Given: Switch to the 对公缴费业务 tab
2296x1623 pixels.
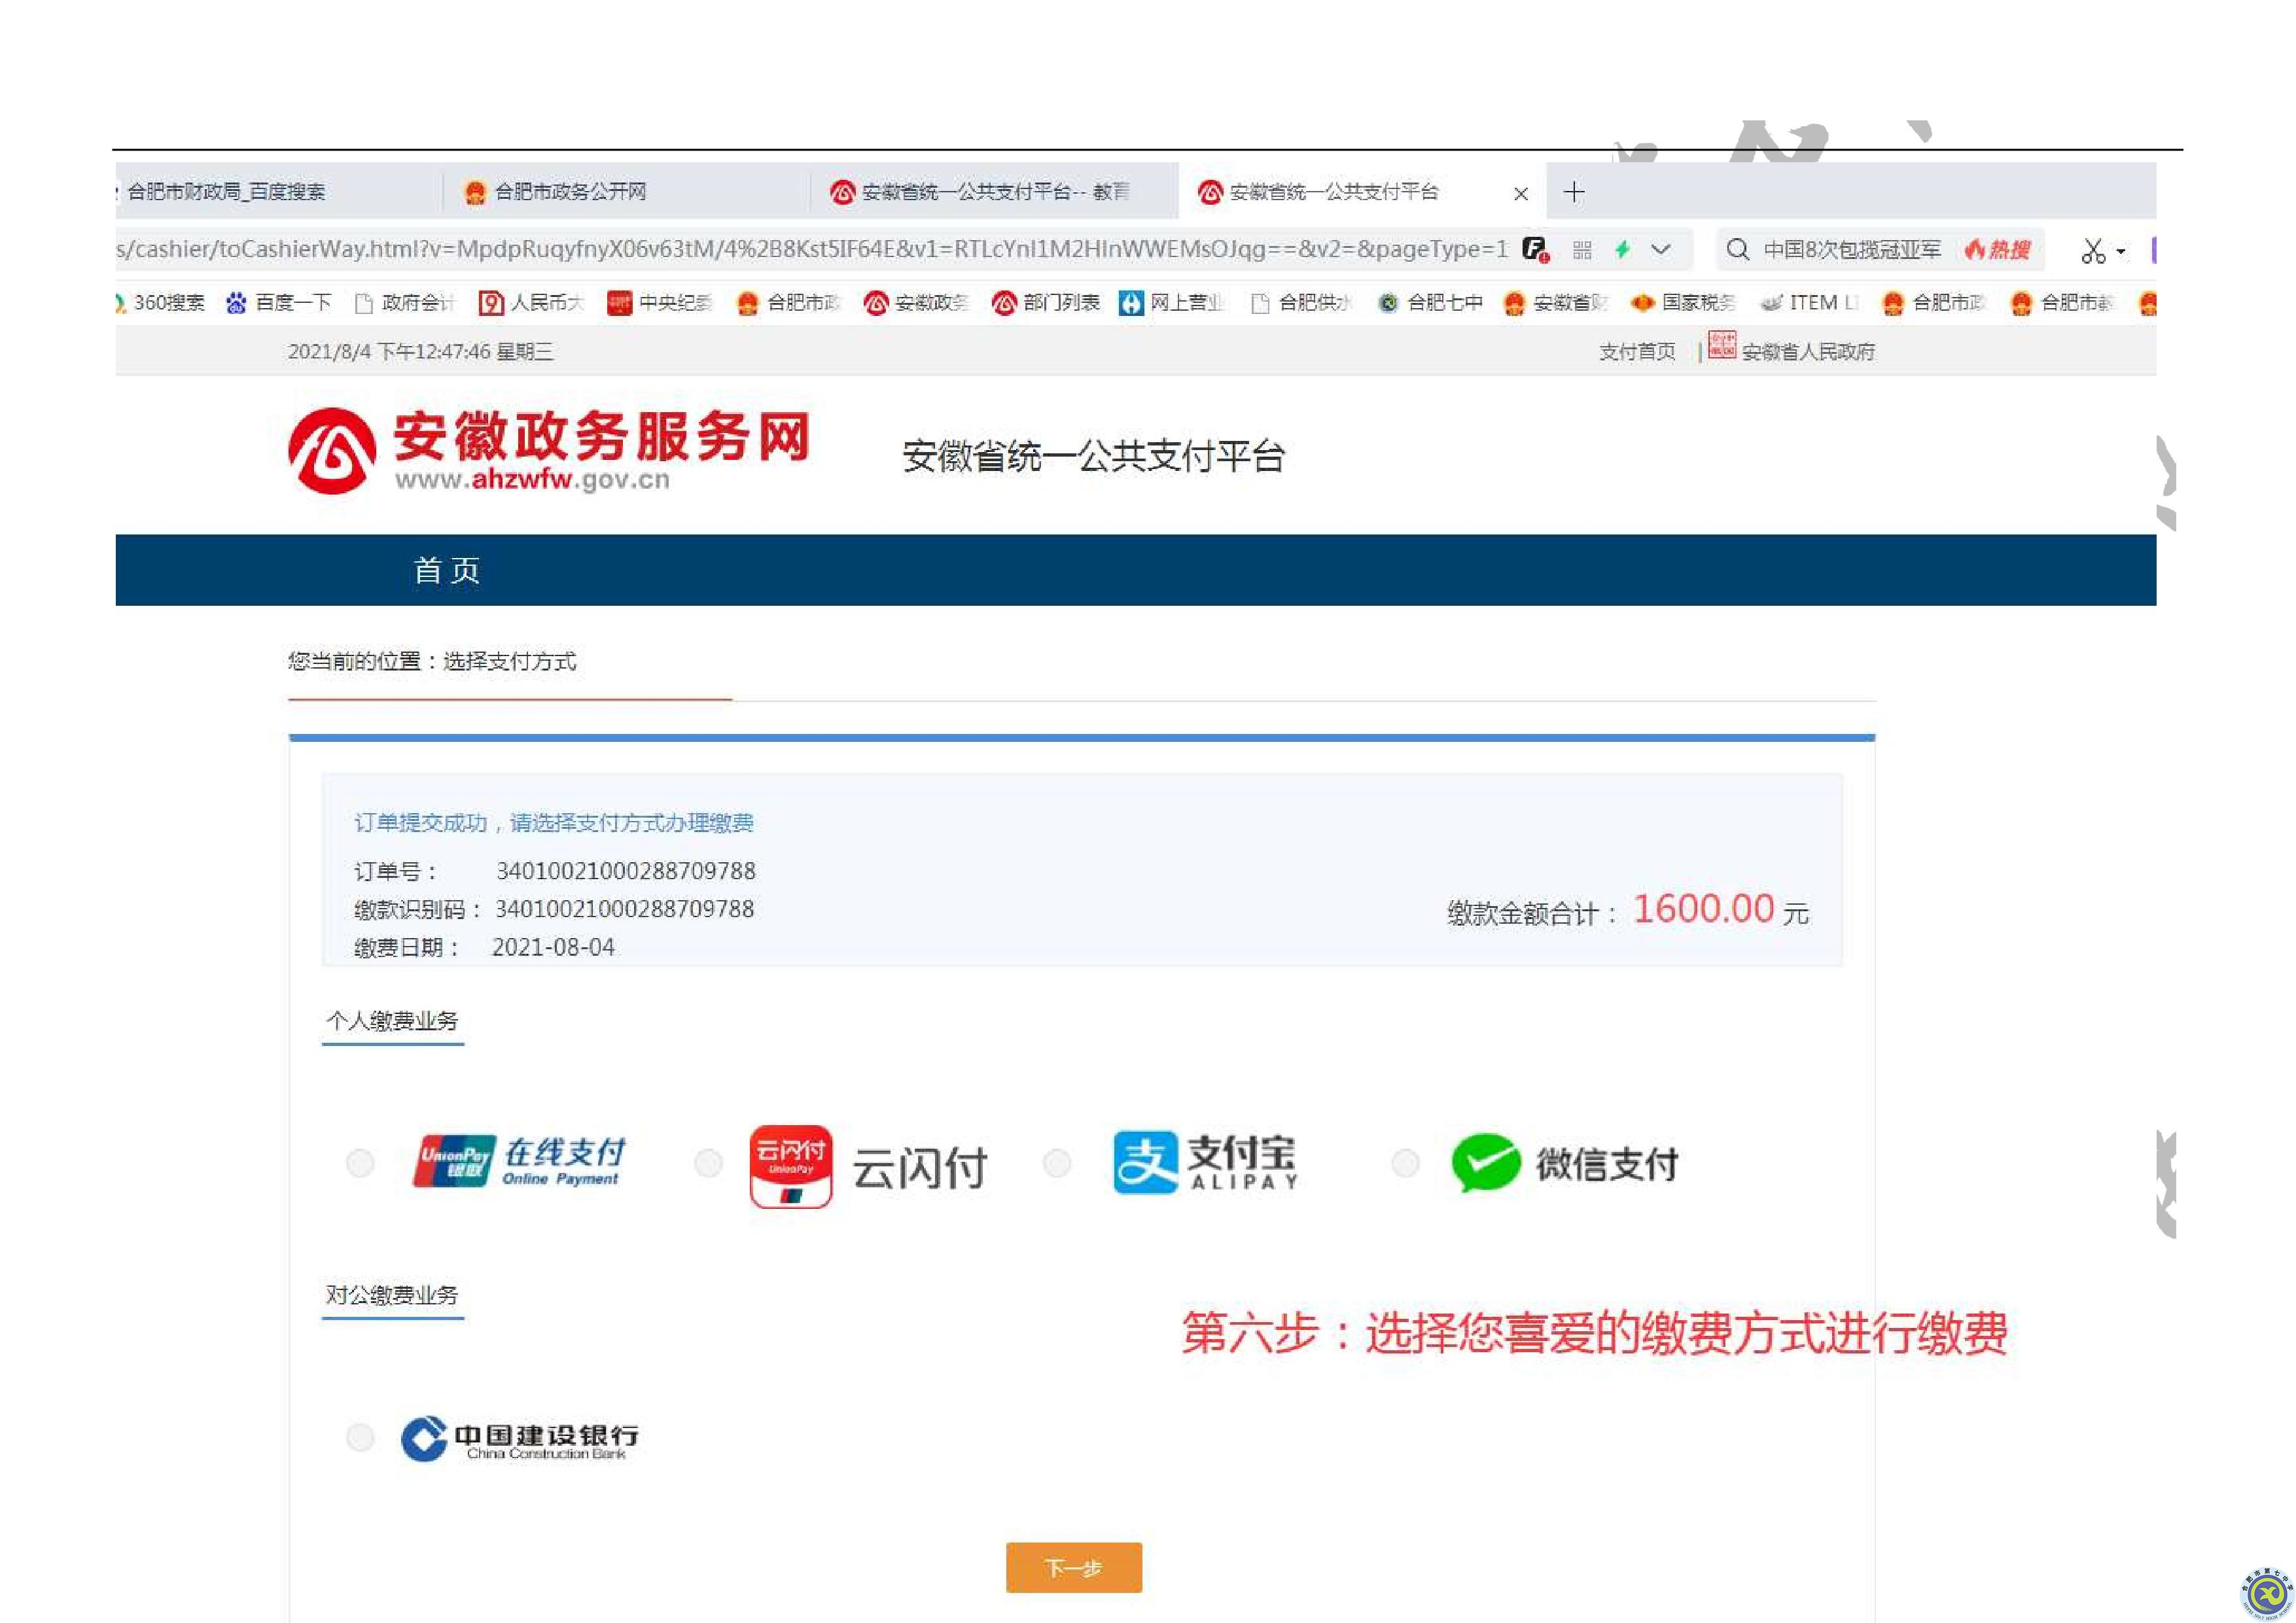Looking at the screenshot, I should pyautogui.click(x=392, y=1294).
